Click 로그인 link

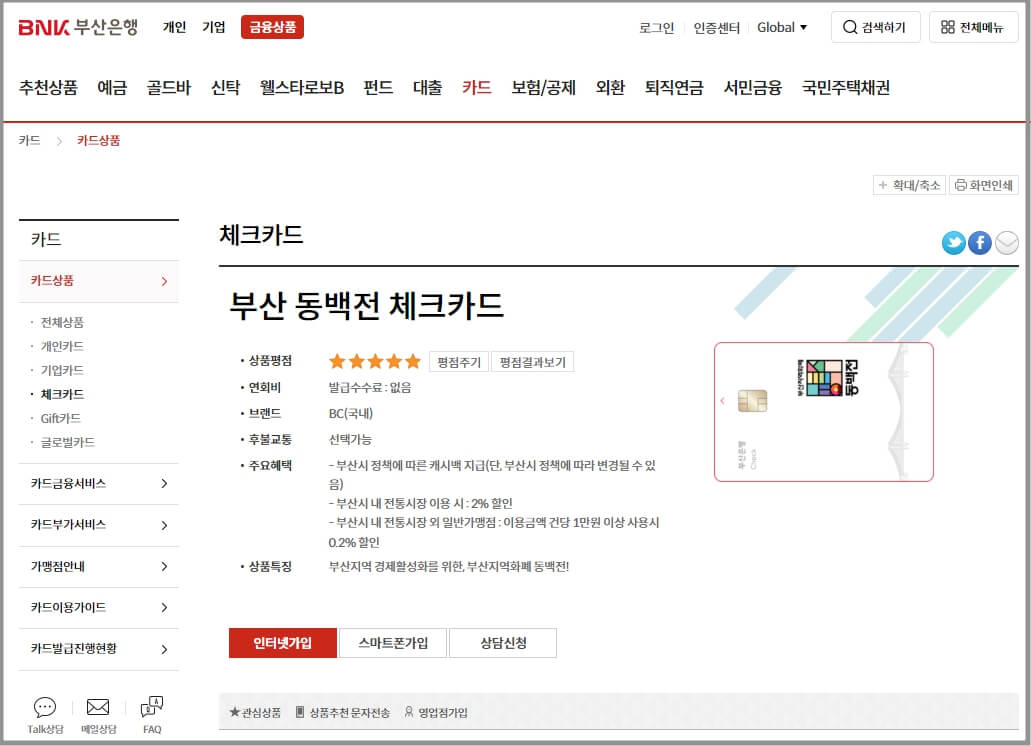657,28
